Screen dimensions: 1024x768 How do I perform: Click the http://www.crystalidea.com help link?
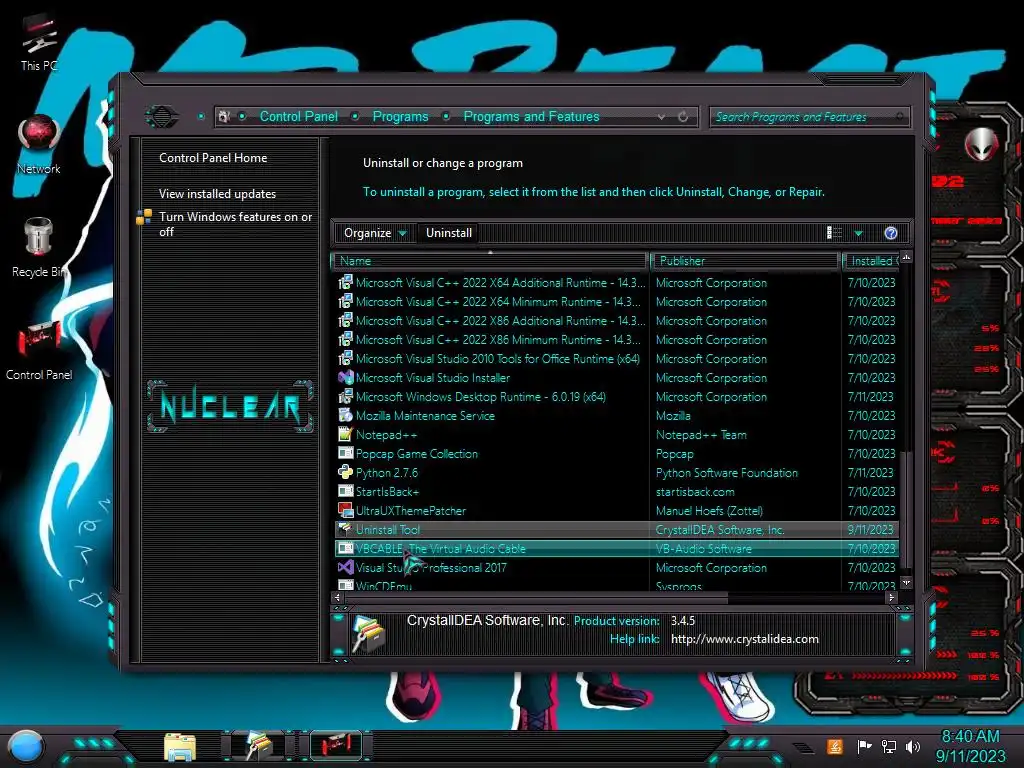744,639
